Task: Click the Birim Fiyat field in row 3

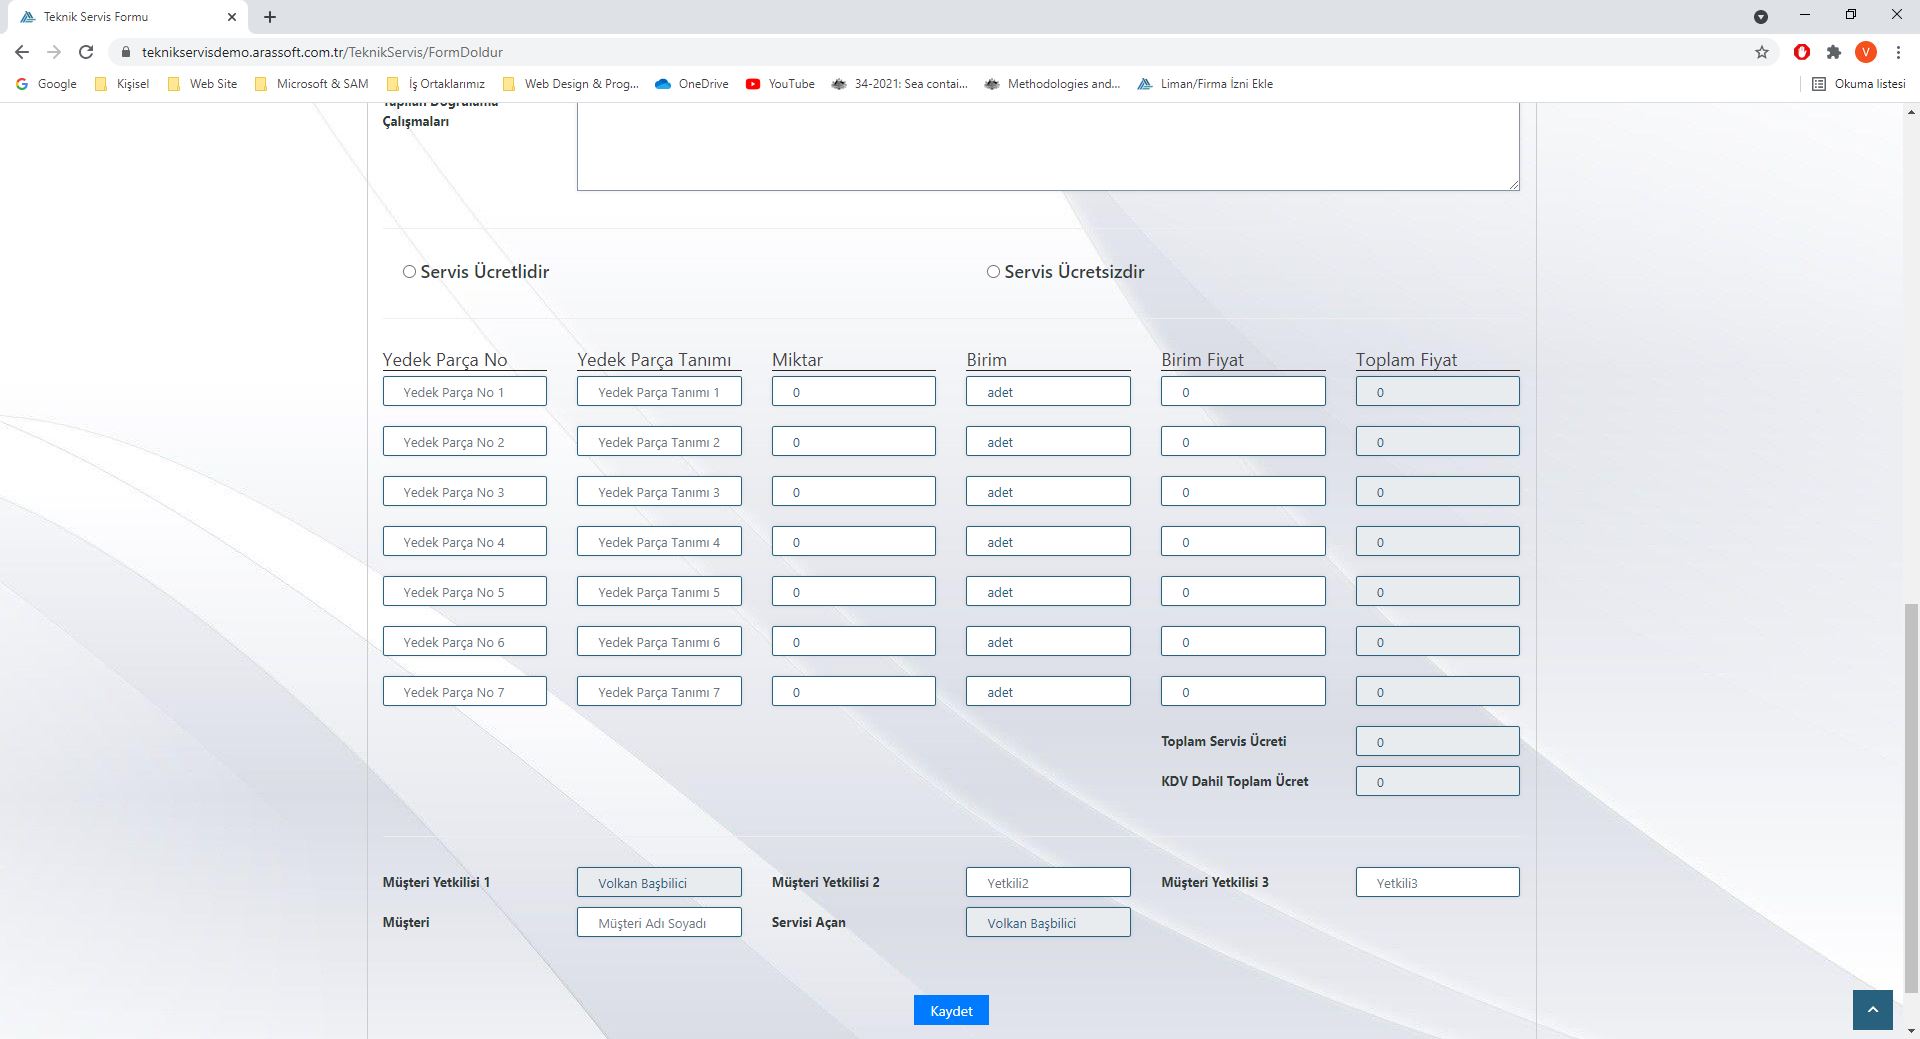Action: [1243, 491]
